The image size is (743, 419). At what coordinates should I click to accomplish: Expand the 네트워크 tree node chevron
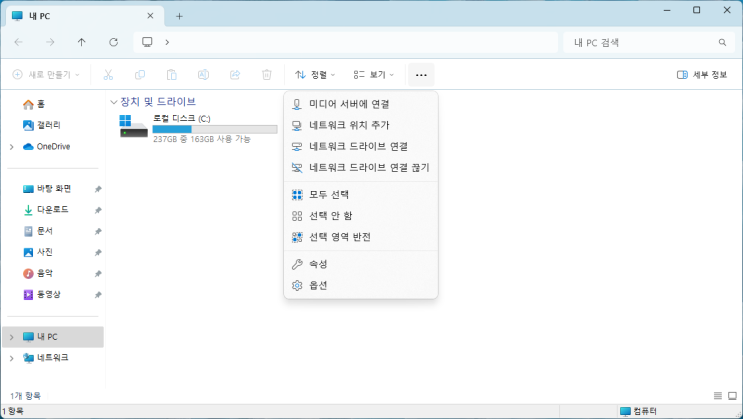click(x=11, y=358)
